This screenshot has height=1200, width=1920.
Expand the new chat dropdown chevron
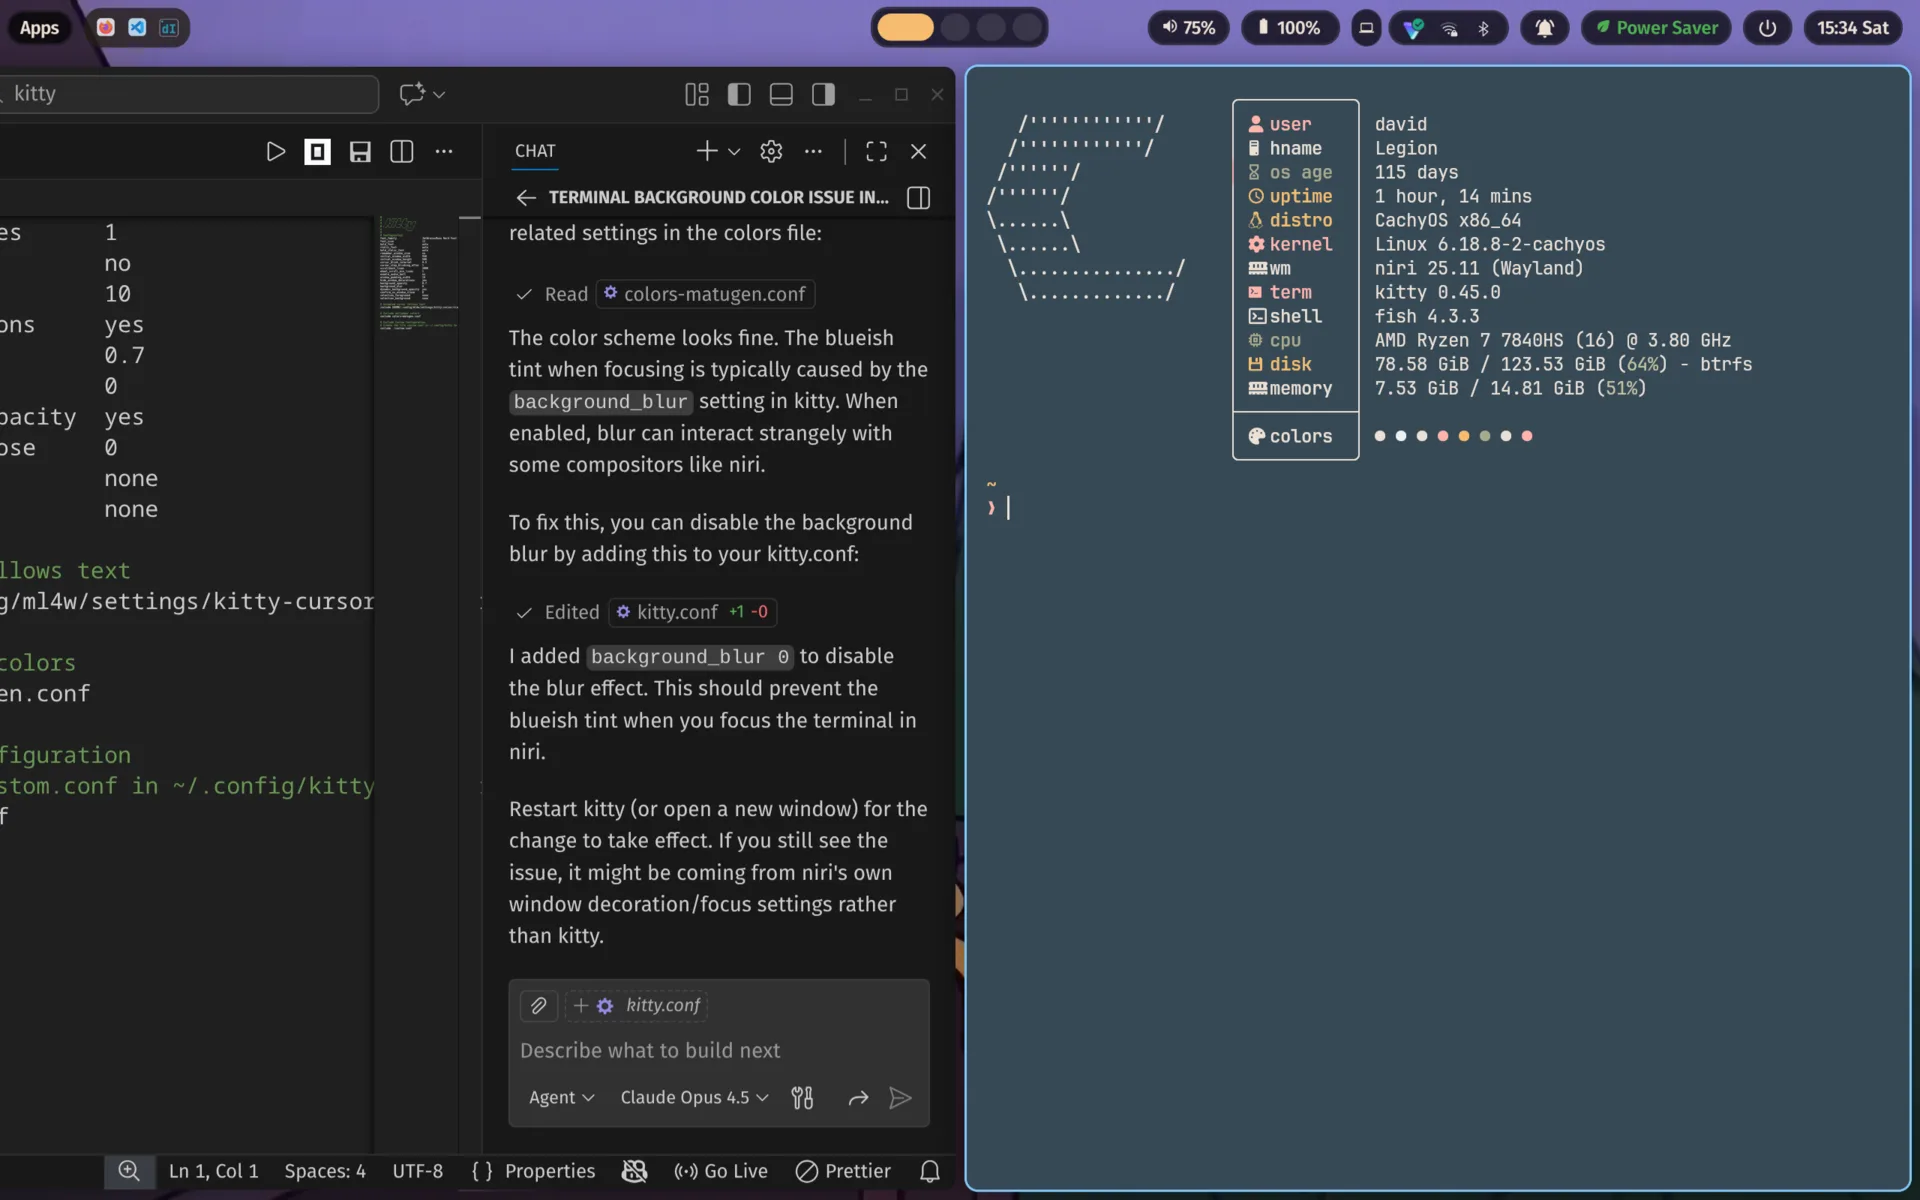pos(733,151)
